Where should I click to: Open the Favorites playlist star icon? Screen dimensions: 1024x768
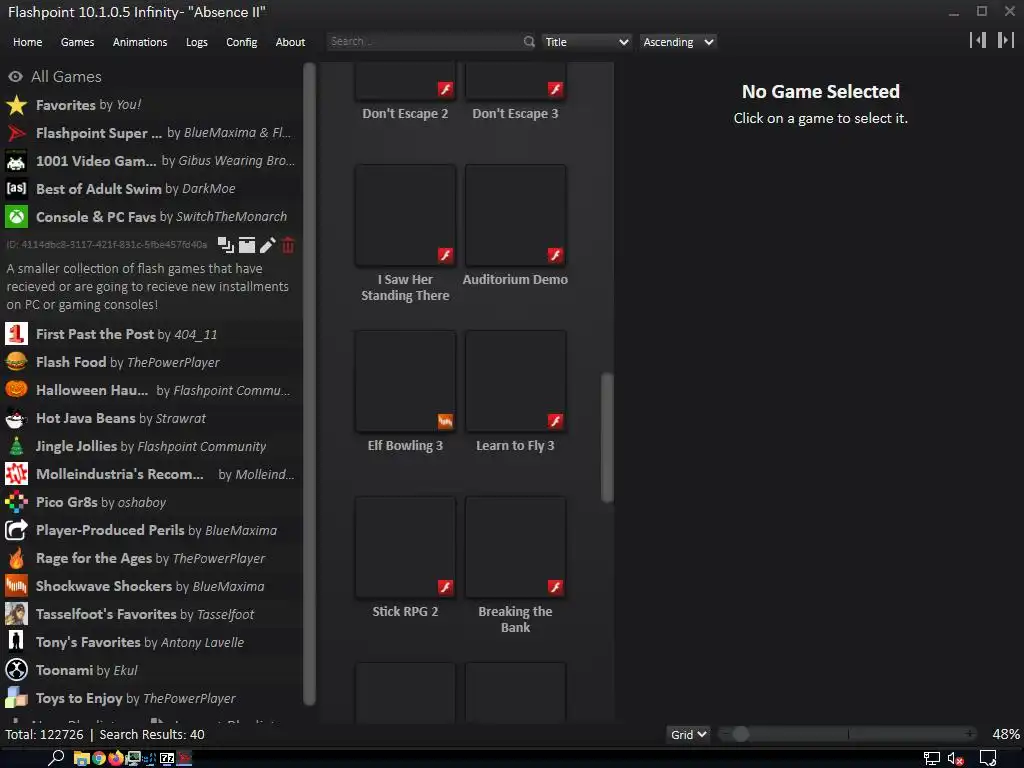[16, 104]
